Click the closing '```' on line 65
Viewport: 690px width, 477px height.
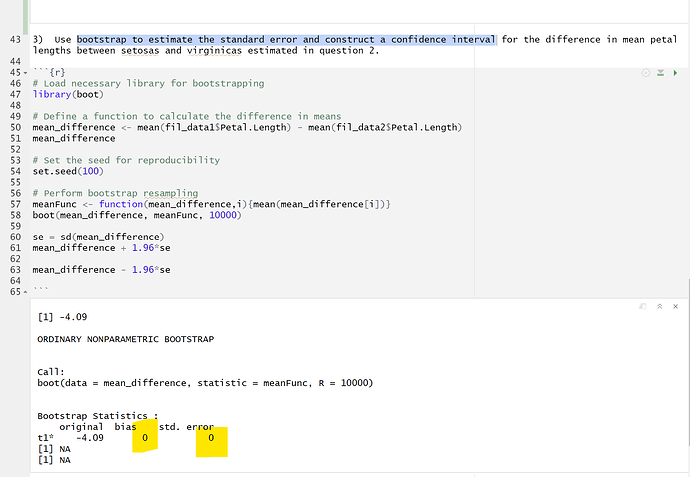tap(40, 290)
